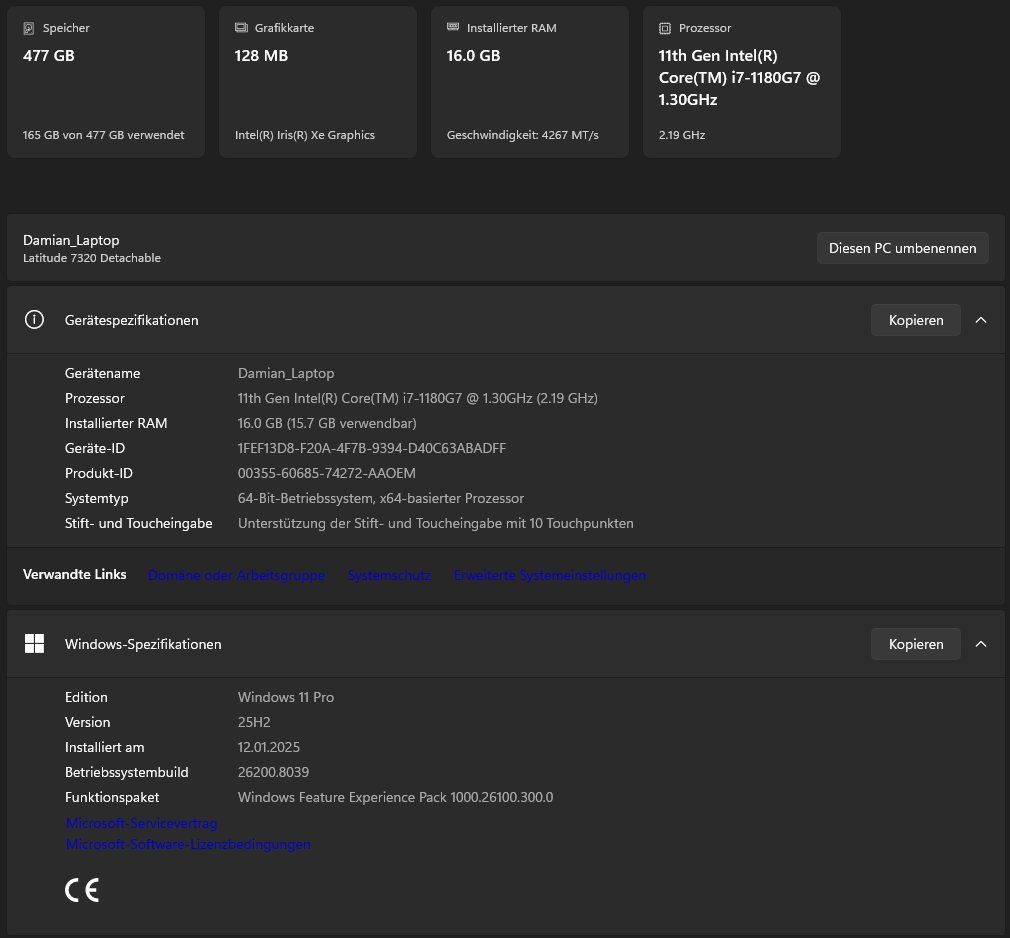Click the Speicher drive icon
Image resolution: width=1010 pixels, height=938 pixels.
tap(28, 28)
